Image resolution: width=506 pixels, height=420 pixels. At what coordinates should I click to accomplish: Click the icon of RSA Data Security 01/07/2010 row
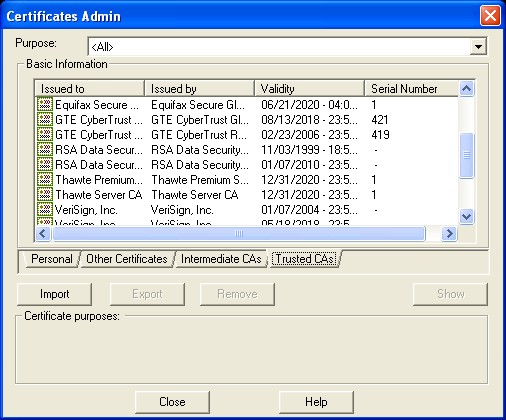pos(45,164)
